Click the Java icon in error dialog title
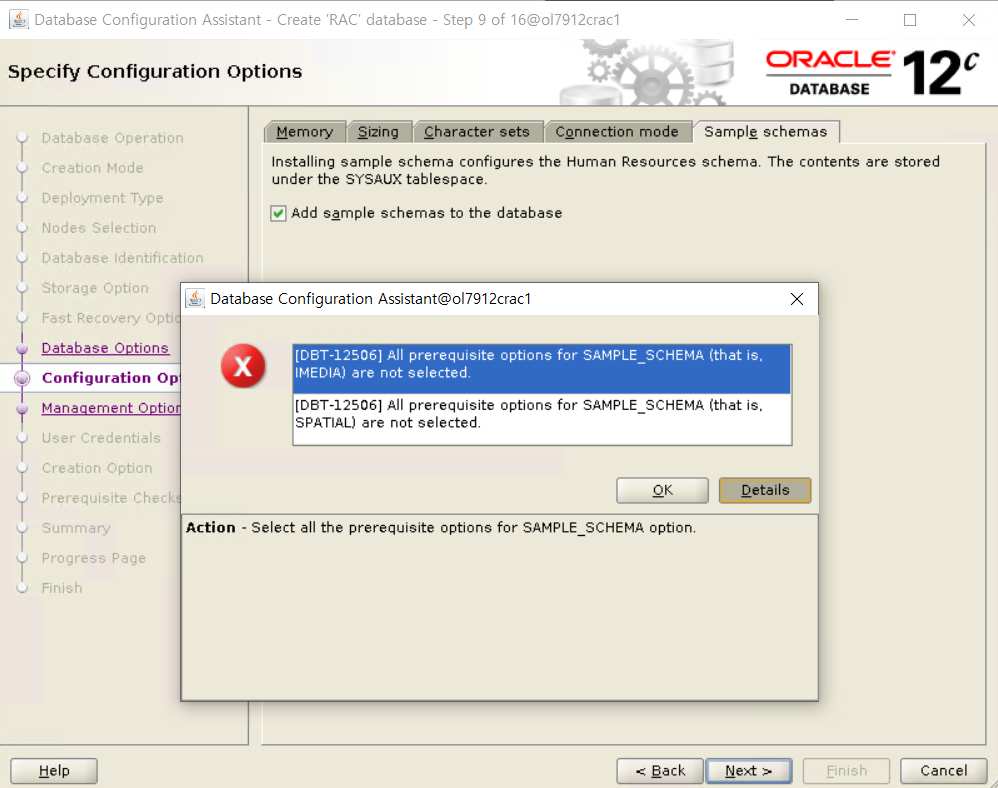998x788 pixels. (x=195, y=299)
